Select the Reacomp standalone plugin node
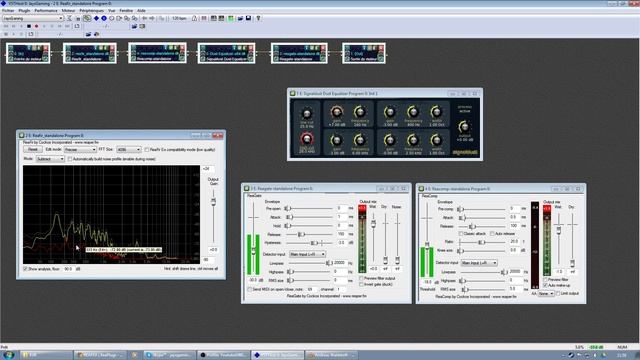 point(157,53)
